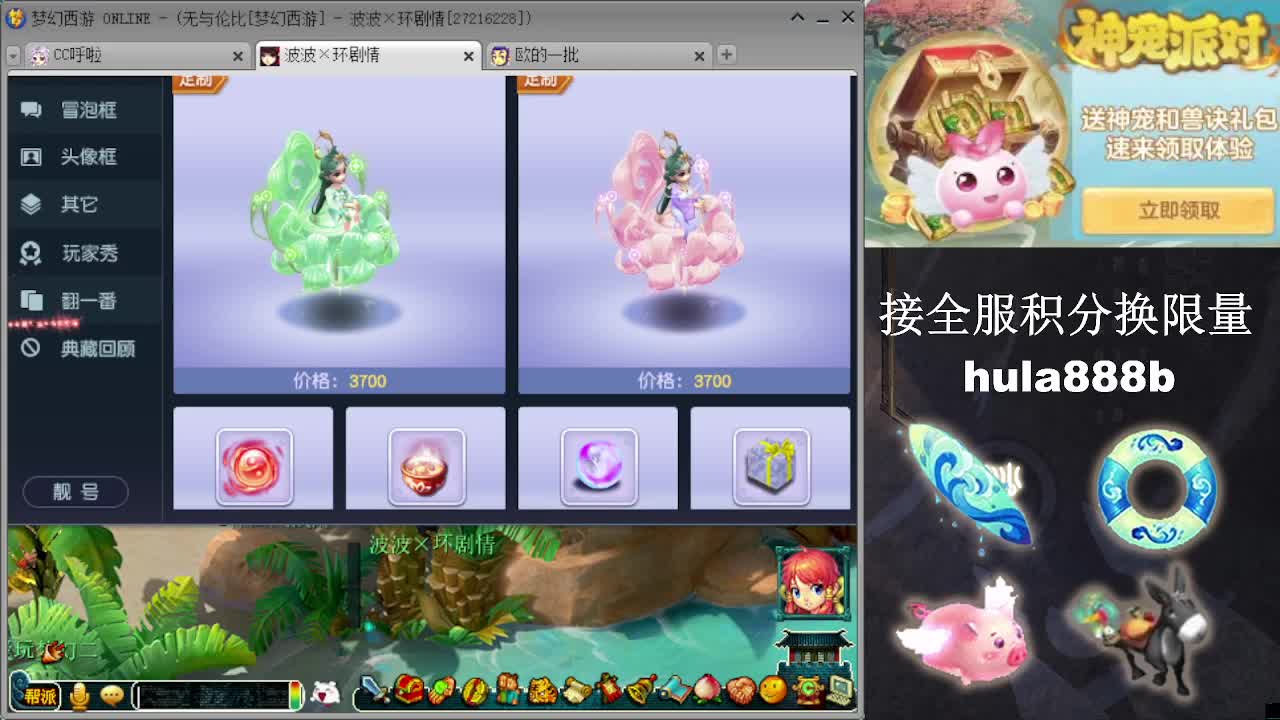Click the red-haired character portrait
This screenshot has width=1280, height=720.
[x=812, y=581]
